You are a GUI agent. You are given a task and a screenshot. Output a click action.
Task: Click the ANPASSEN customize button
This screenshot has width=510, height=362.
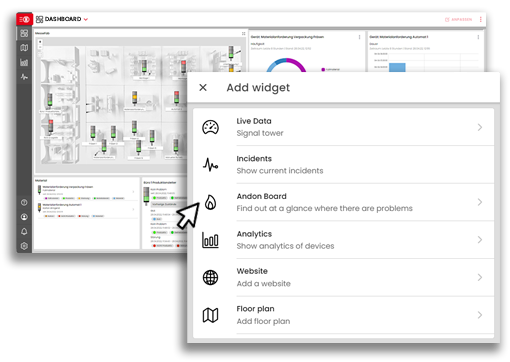pos(459,20)
